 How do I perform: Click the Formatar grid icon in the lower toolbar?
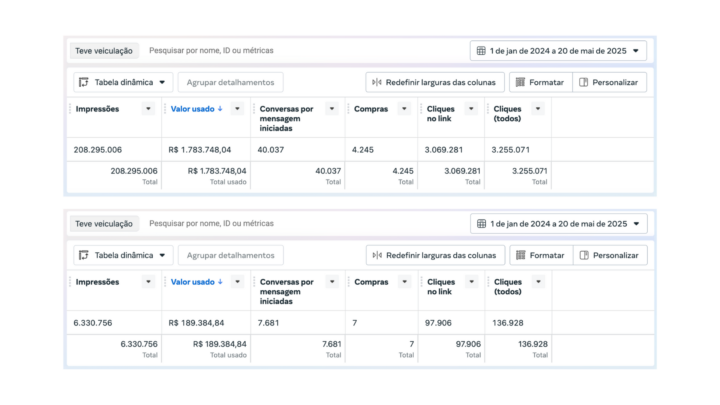(519, 255)
